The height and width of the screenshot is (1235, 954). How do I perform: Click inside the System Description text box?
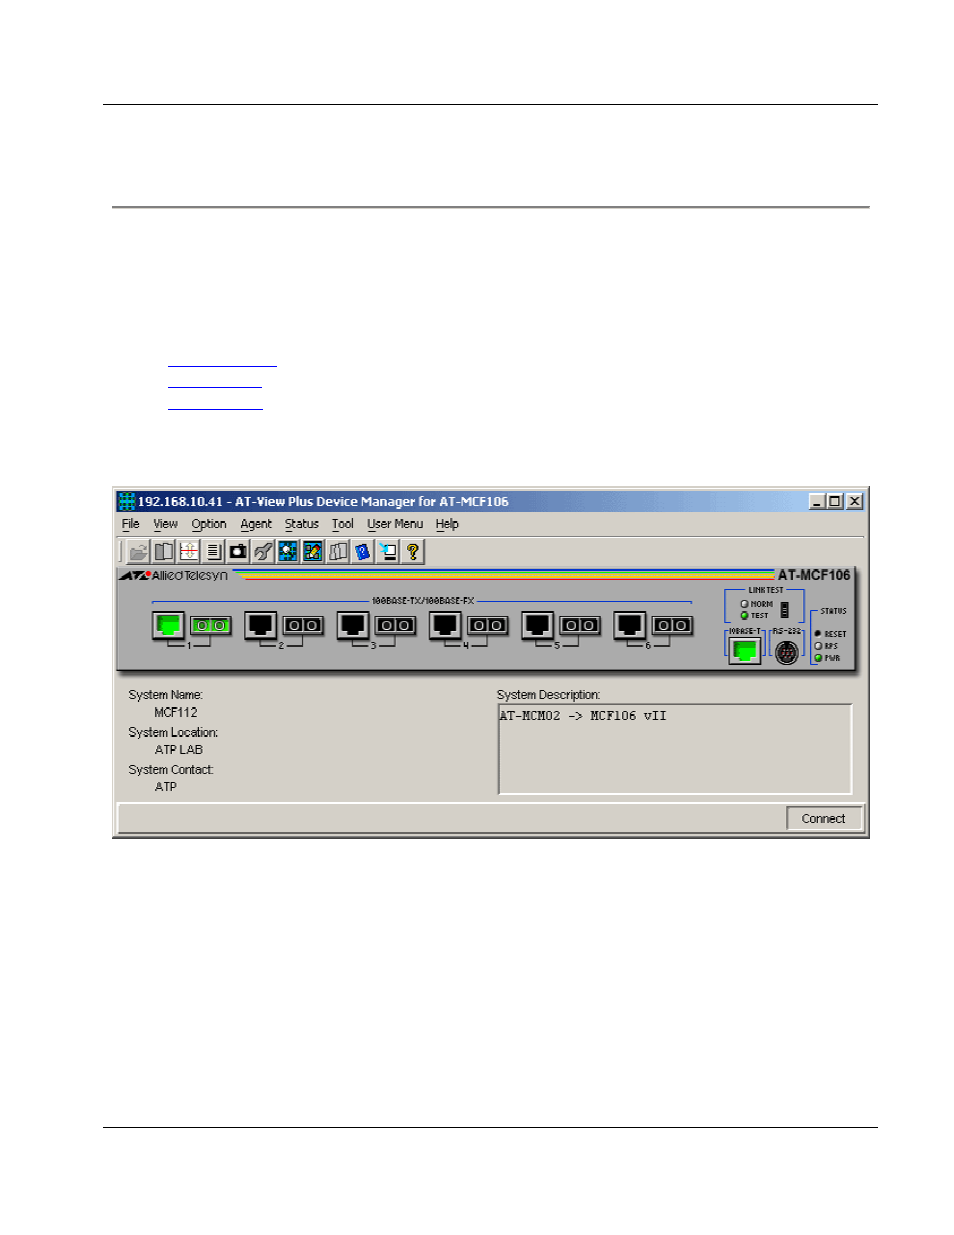pyautogui.click(x=675, y=749)
